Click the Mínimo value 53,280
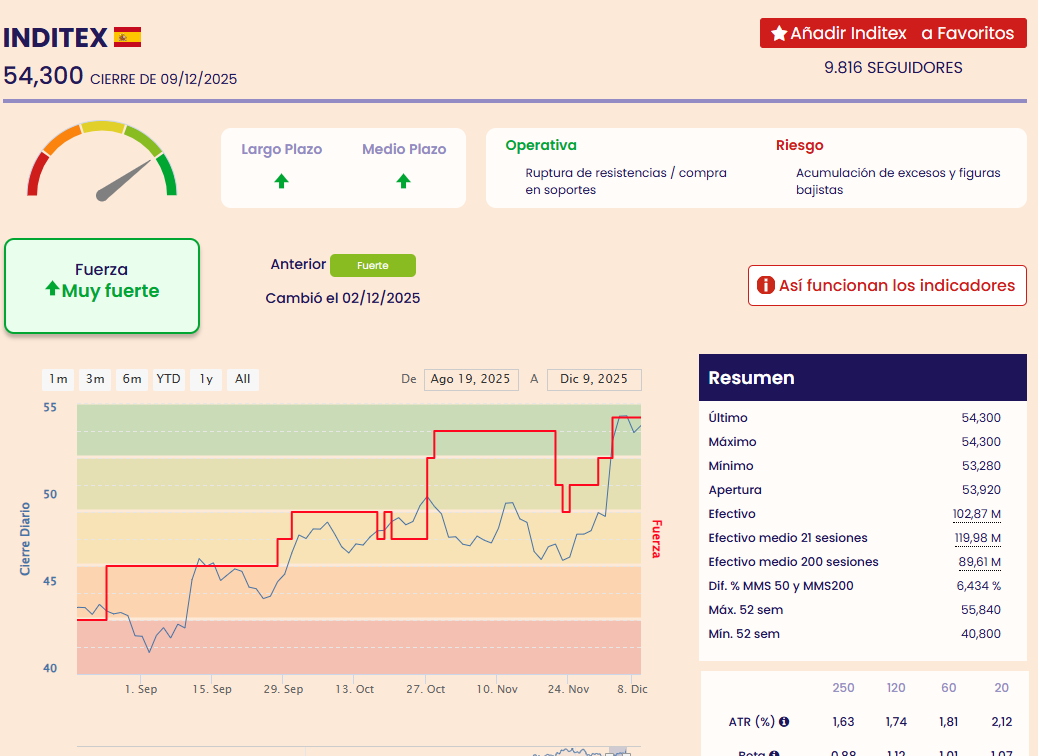 pos(981,465)
